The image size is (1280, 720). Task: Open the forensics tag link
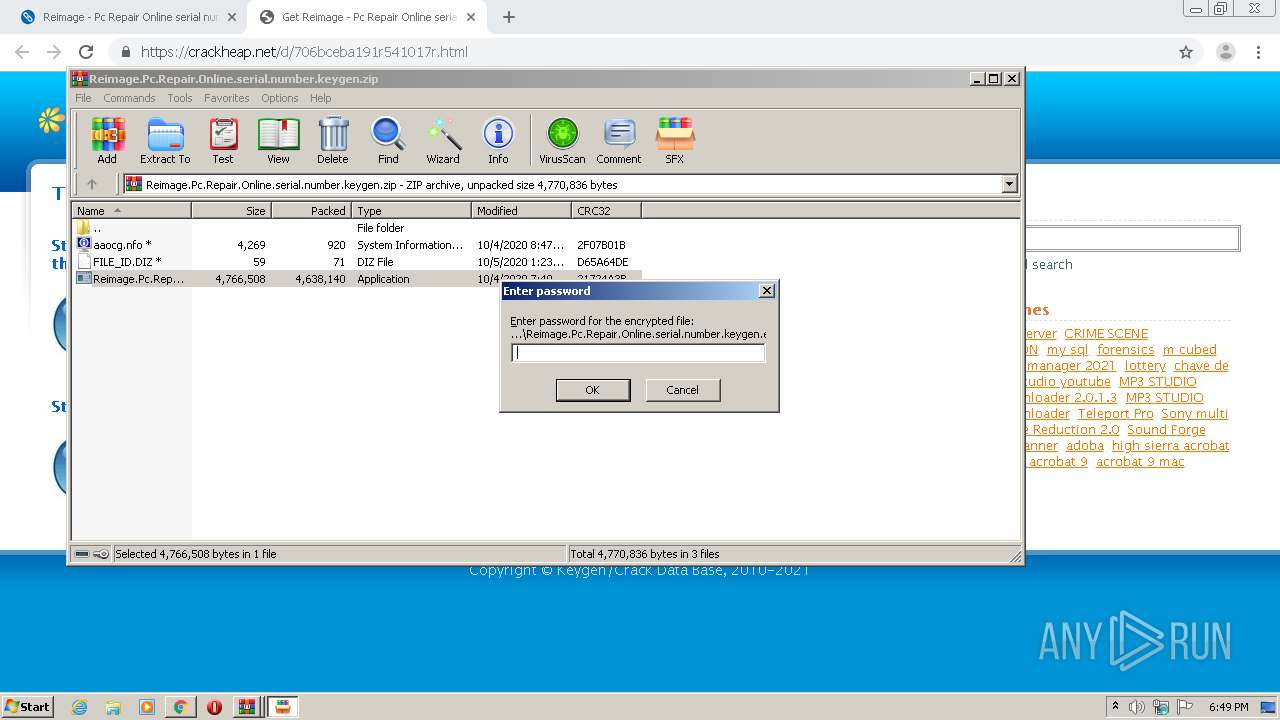[1125, 350]
